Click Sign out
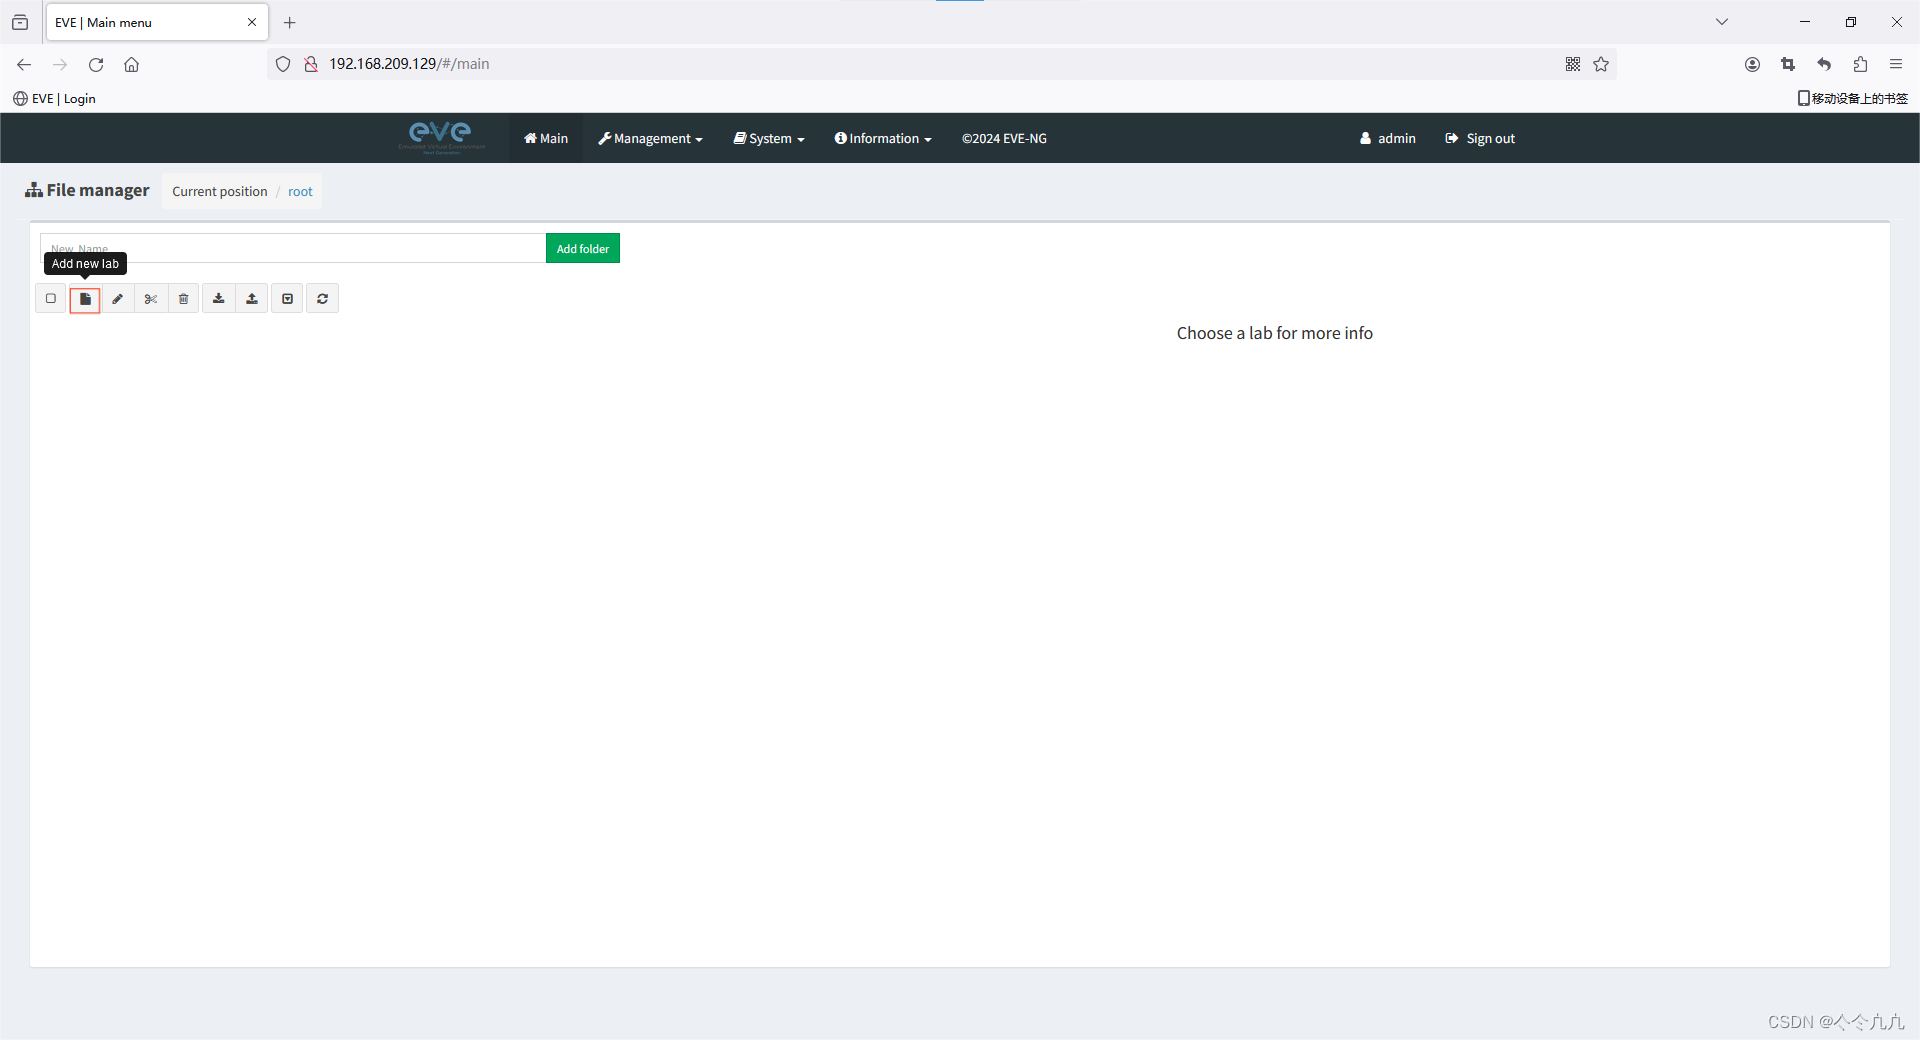This screenshot has height=1040, width=1920. (1480, 138)
